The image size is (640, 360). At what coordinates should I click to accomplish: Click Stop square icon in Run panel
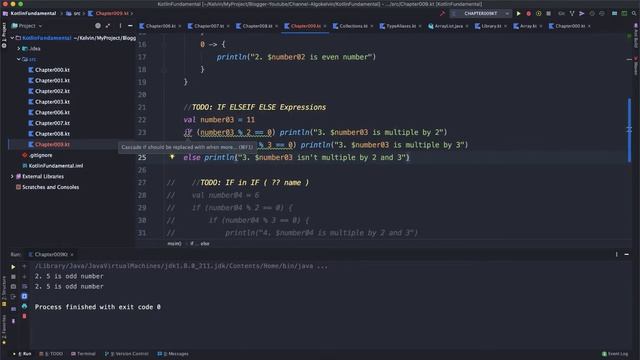click(x=13, y=277)
